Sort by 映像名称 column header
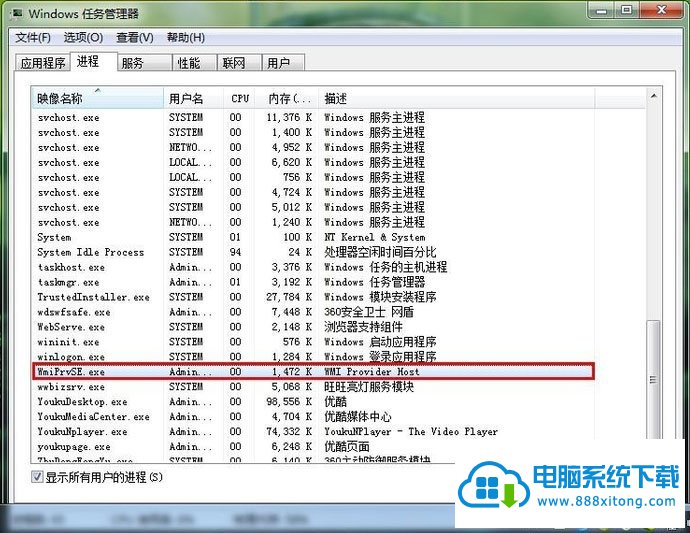 pyautogui.click(x=97, y=99)
